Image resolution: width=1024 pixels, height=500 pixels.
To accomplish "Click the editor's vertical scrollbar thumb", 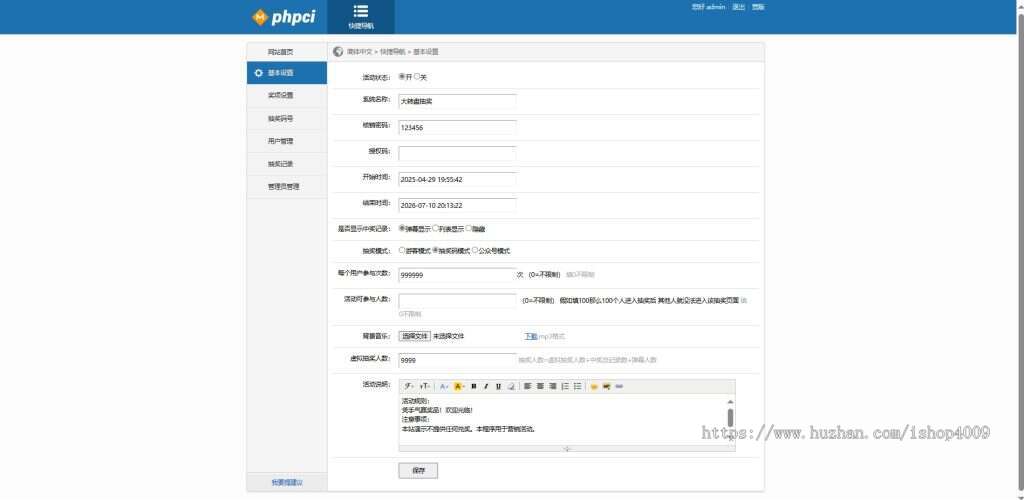I will pyautogui.click(x=730, y=417).
